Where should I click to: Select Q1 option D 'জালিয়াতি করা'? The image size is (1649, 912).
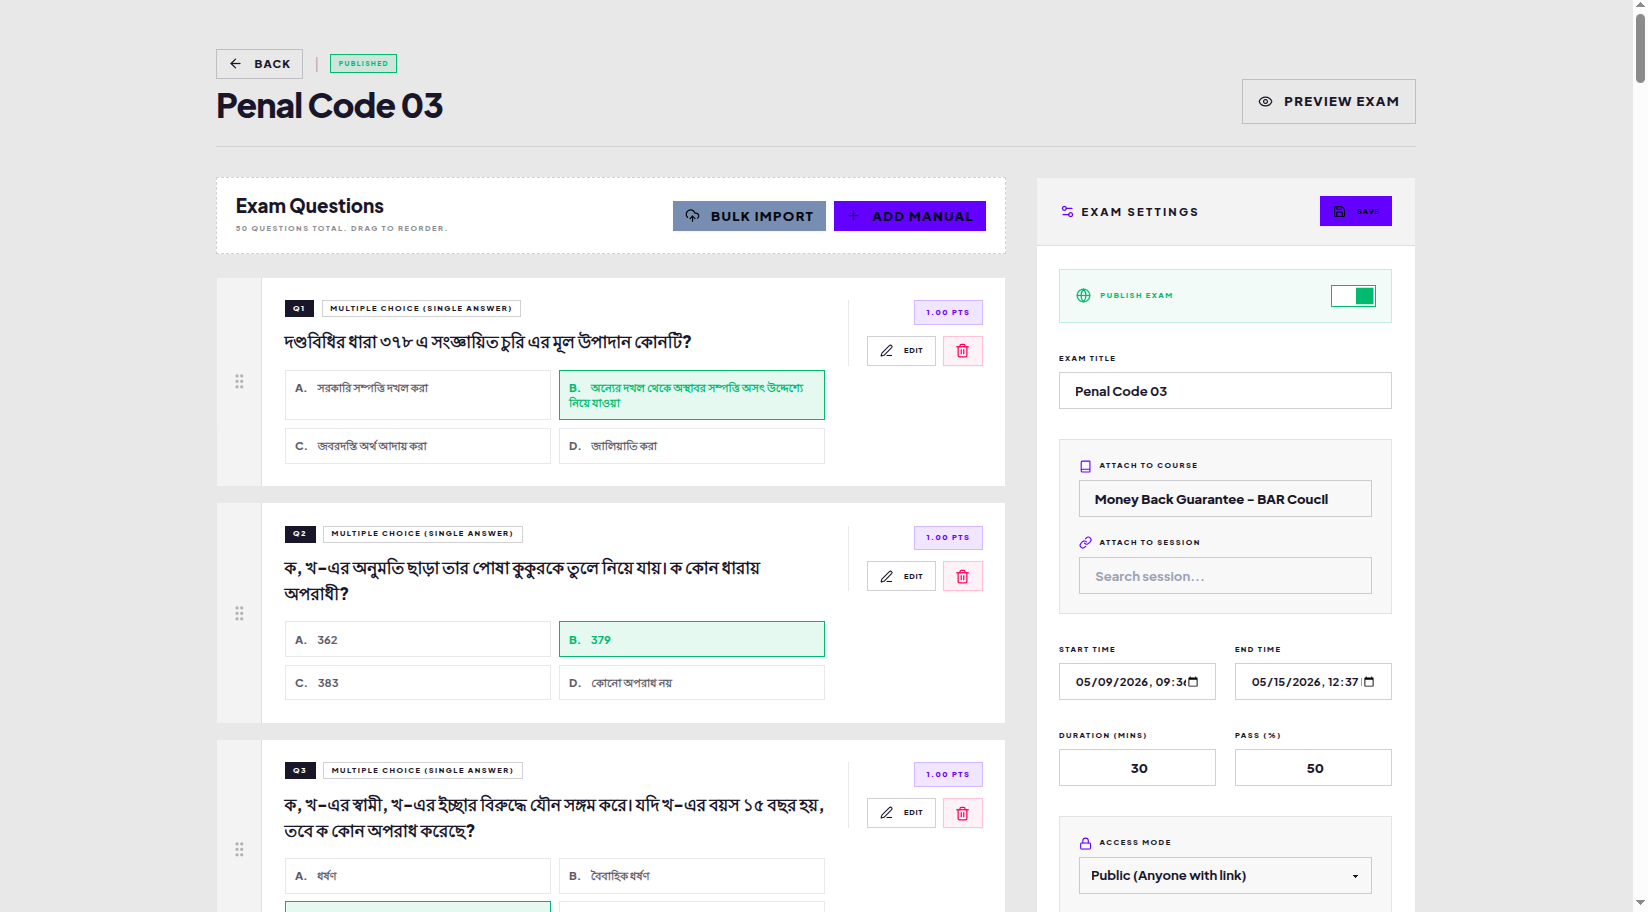[692, 446]
